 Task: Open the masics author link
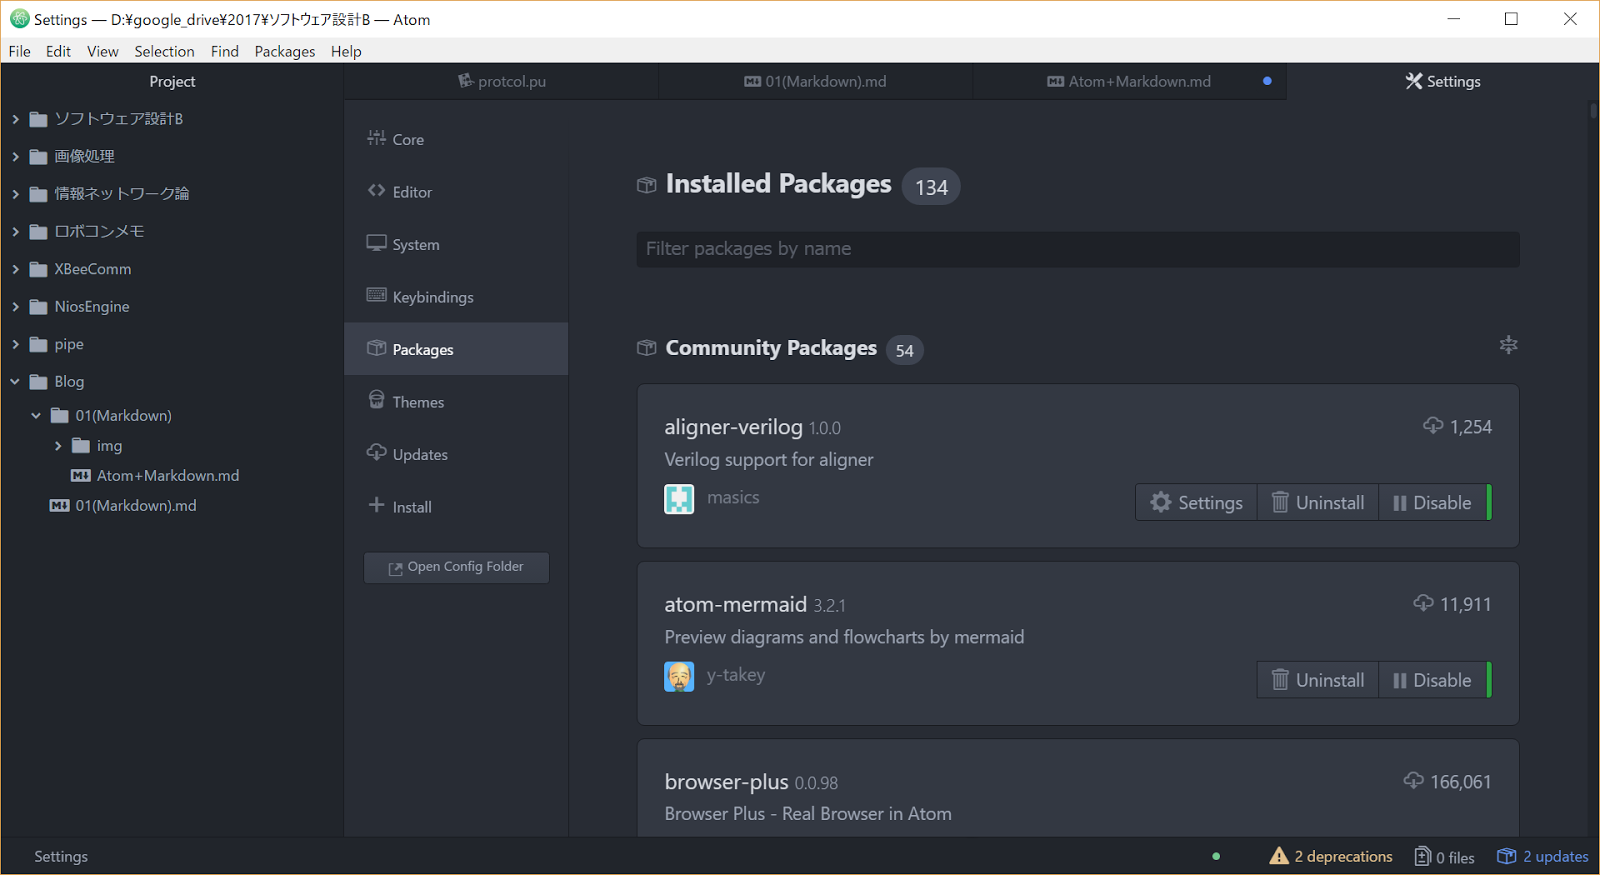pos(733,498)
